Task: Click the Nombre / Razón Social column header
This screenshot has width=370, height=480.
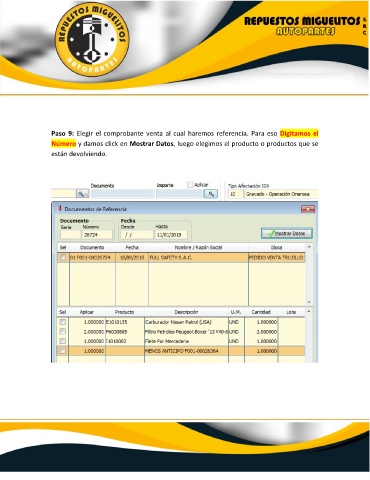Action: coord(198,247)
